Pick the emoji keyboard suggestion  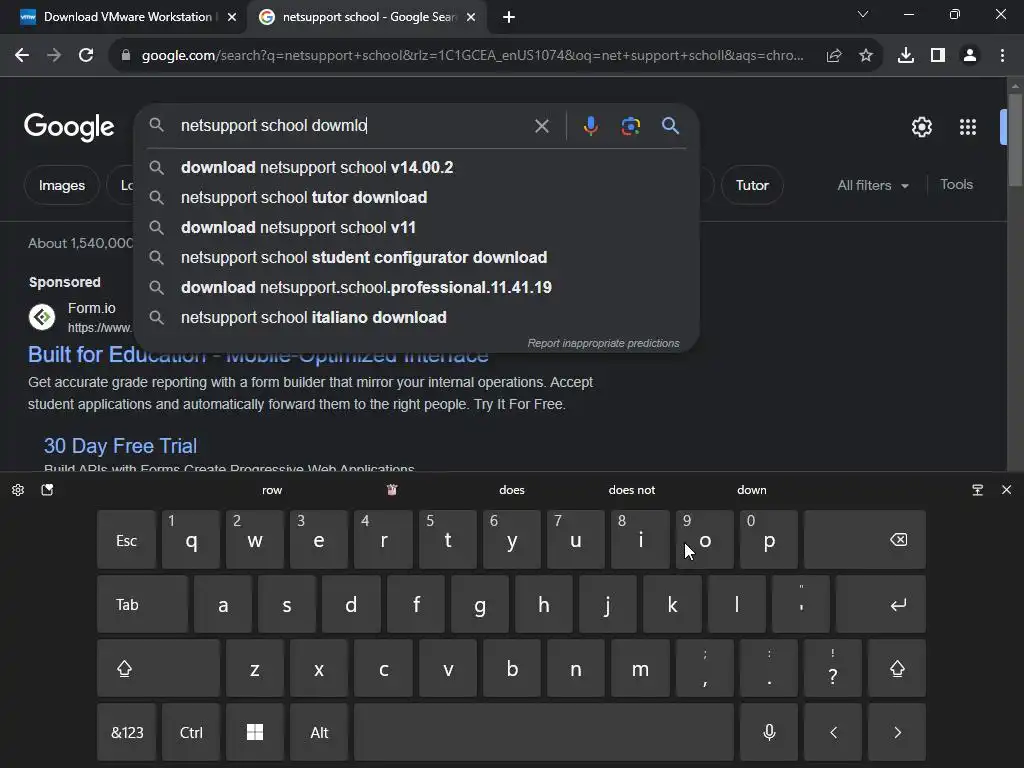tap(392, 490)
